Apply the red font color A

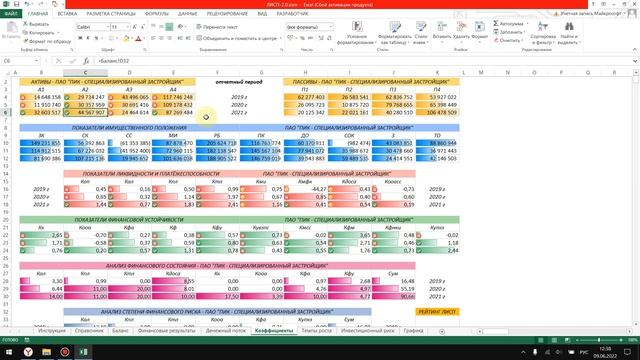138,38
